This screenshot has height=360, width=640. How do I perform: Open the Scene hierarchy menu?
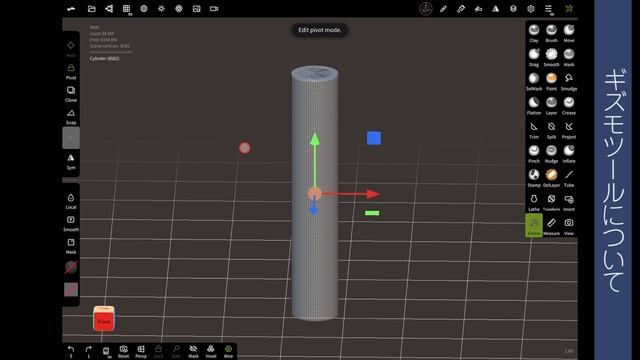tap(109, 9)
